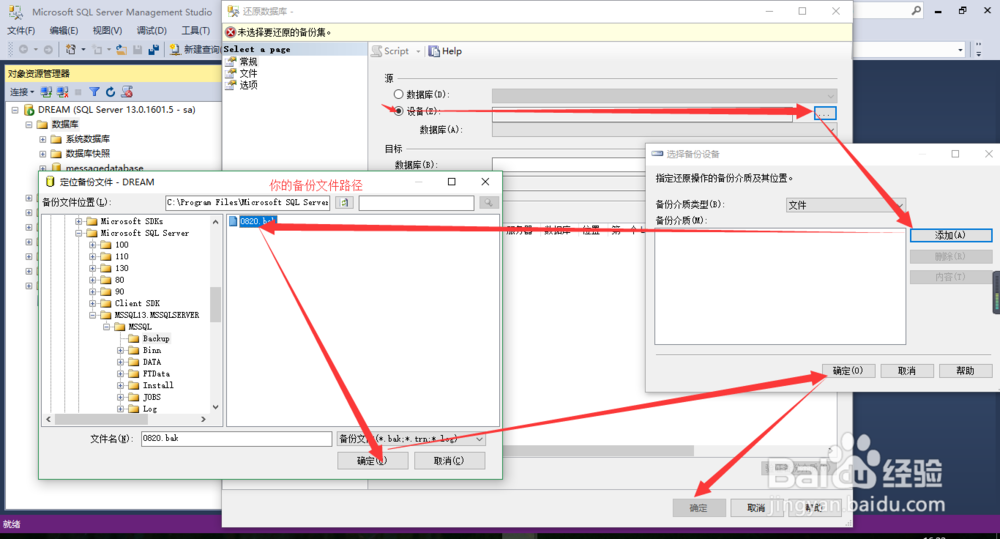1000x539 pixels.
Task: Click the browse (...) button for device
Action: click(x=825, y=114)
